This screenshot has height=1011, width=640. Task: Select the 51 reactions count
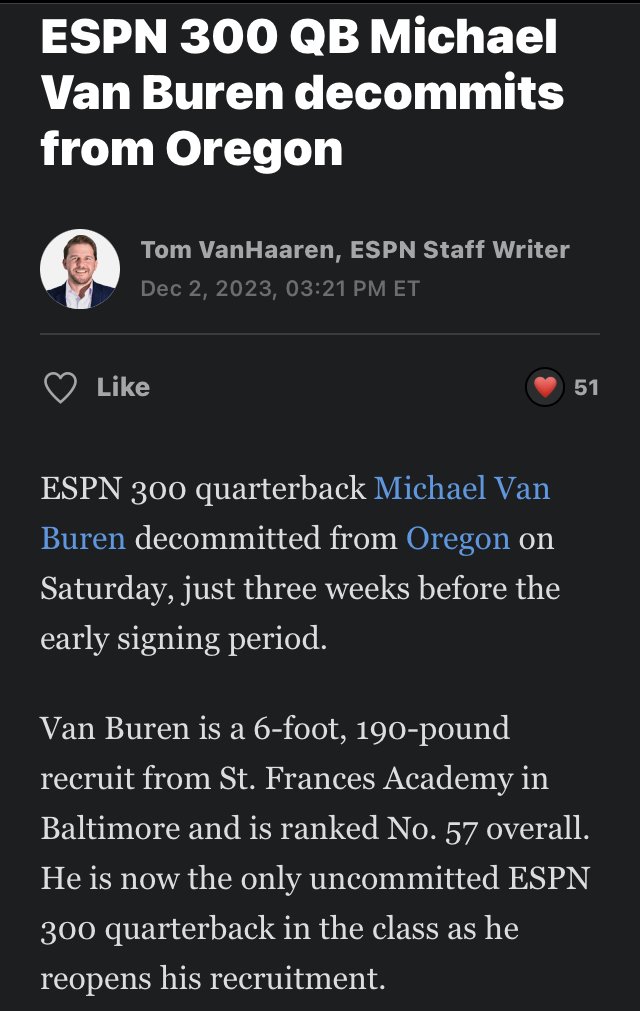[586, 388]
